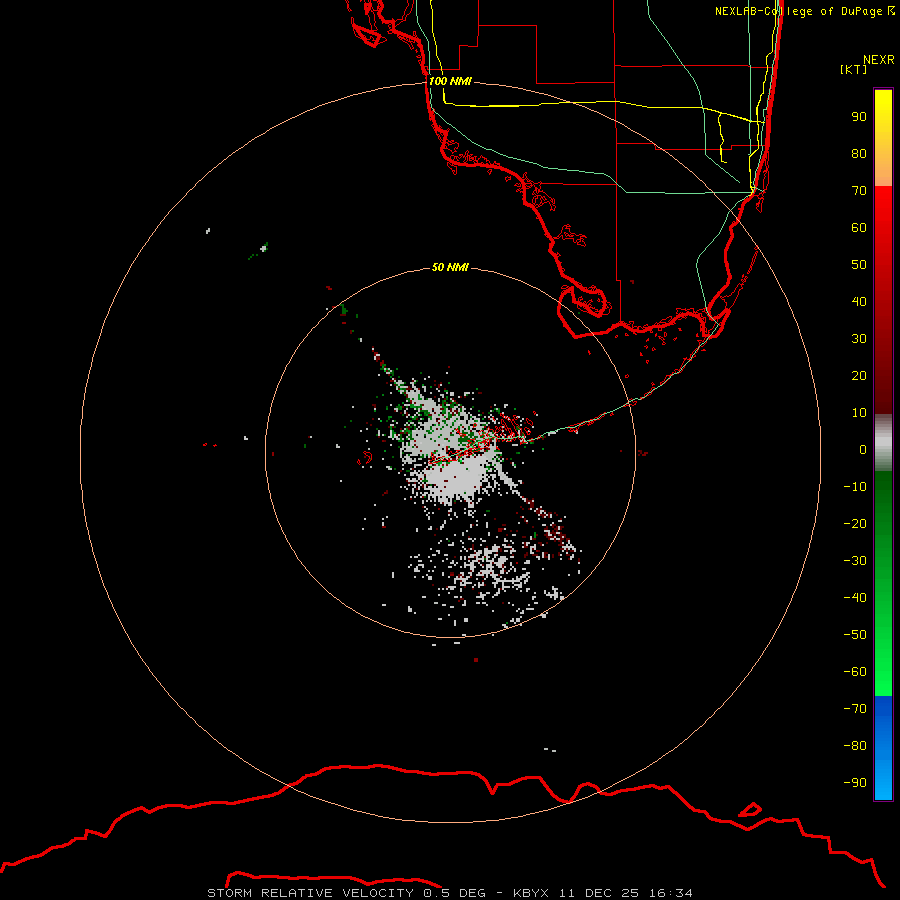
Task: Click the 50 NMI range ring label
Action: click(x=450, y=267)
